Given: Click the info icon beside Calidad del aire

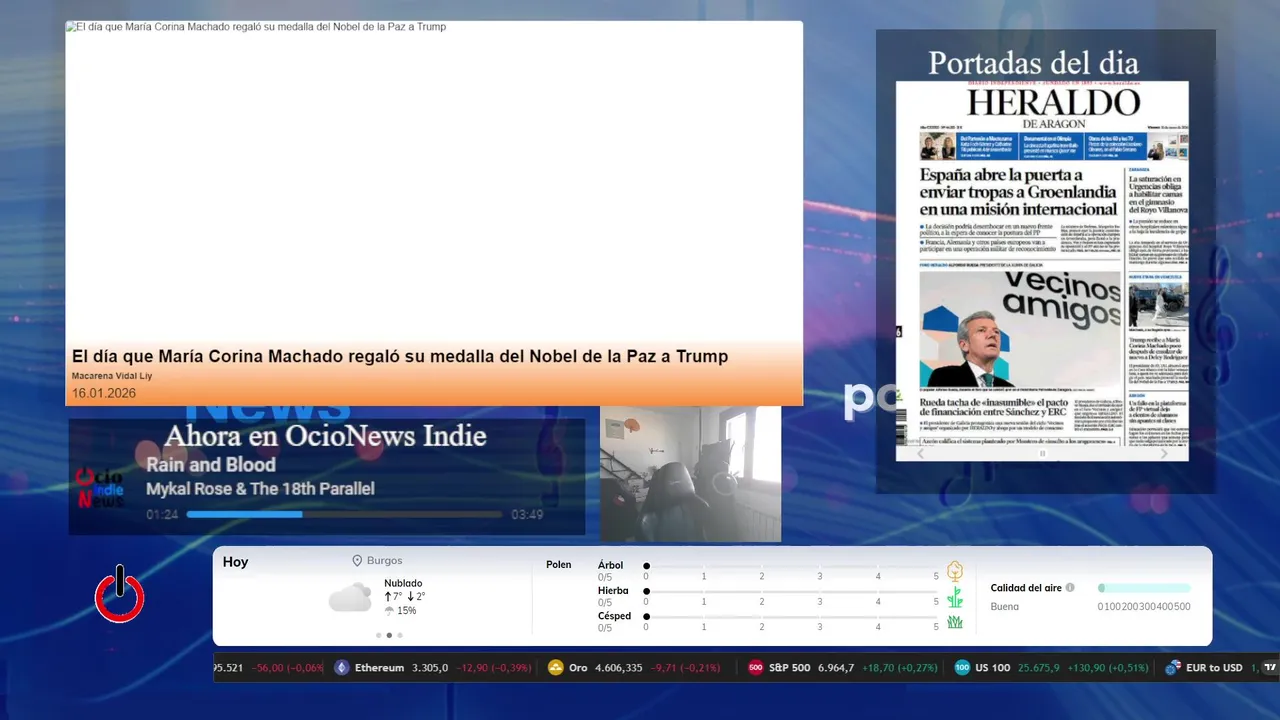Looking at the screenshot, I should [1070, 588].
